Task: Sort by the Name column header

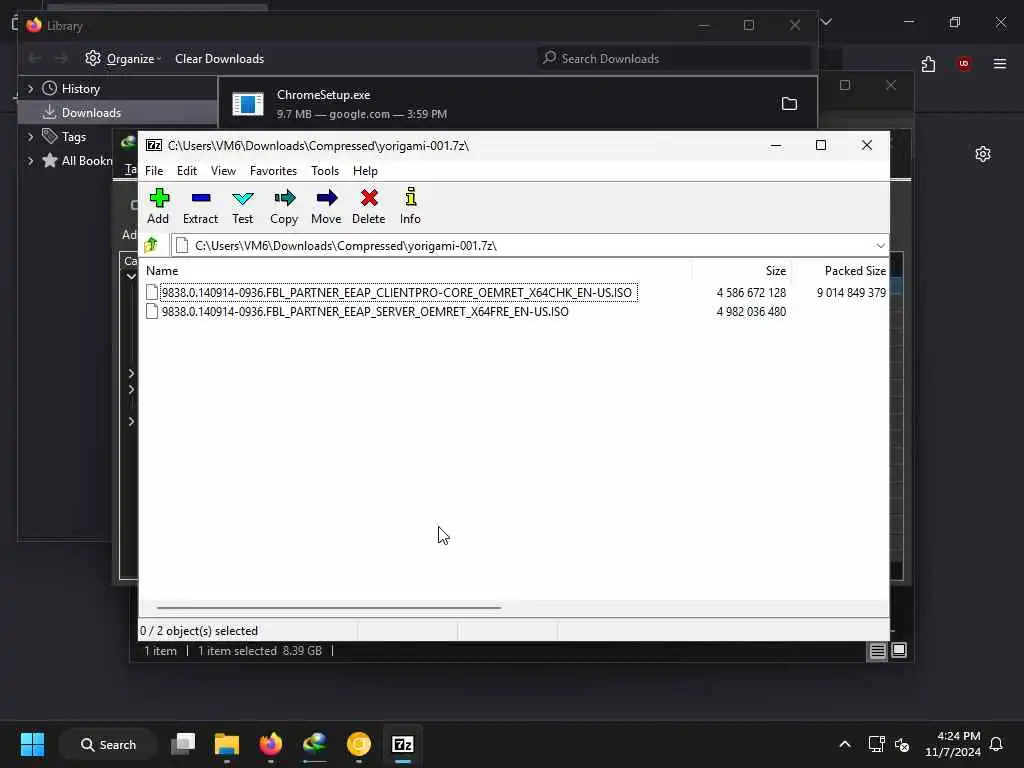Action: [162, 270]
